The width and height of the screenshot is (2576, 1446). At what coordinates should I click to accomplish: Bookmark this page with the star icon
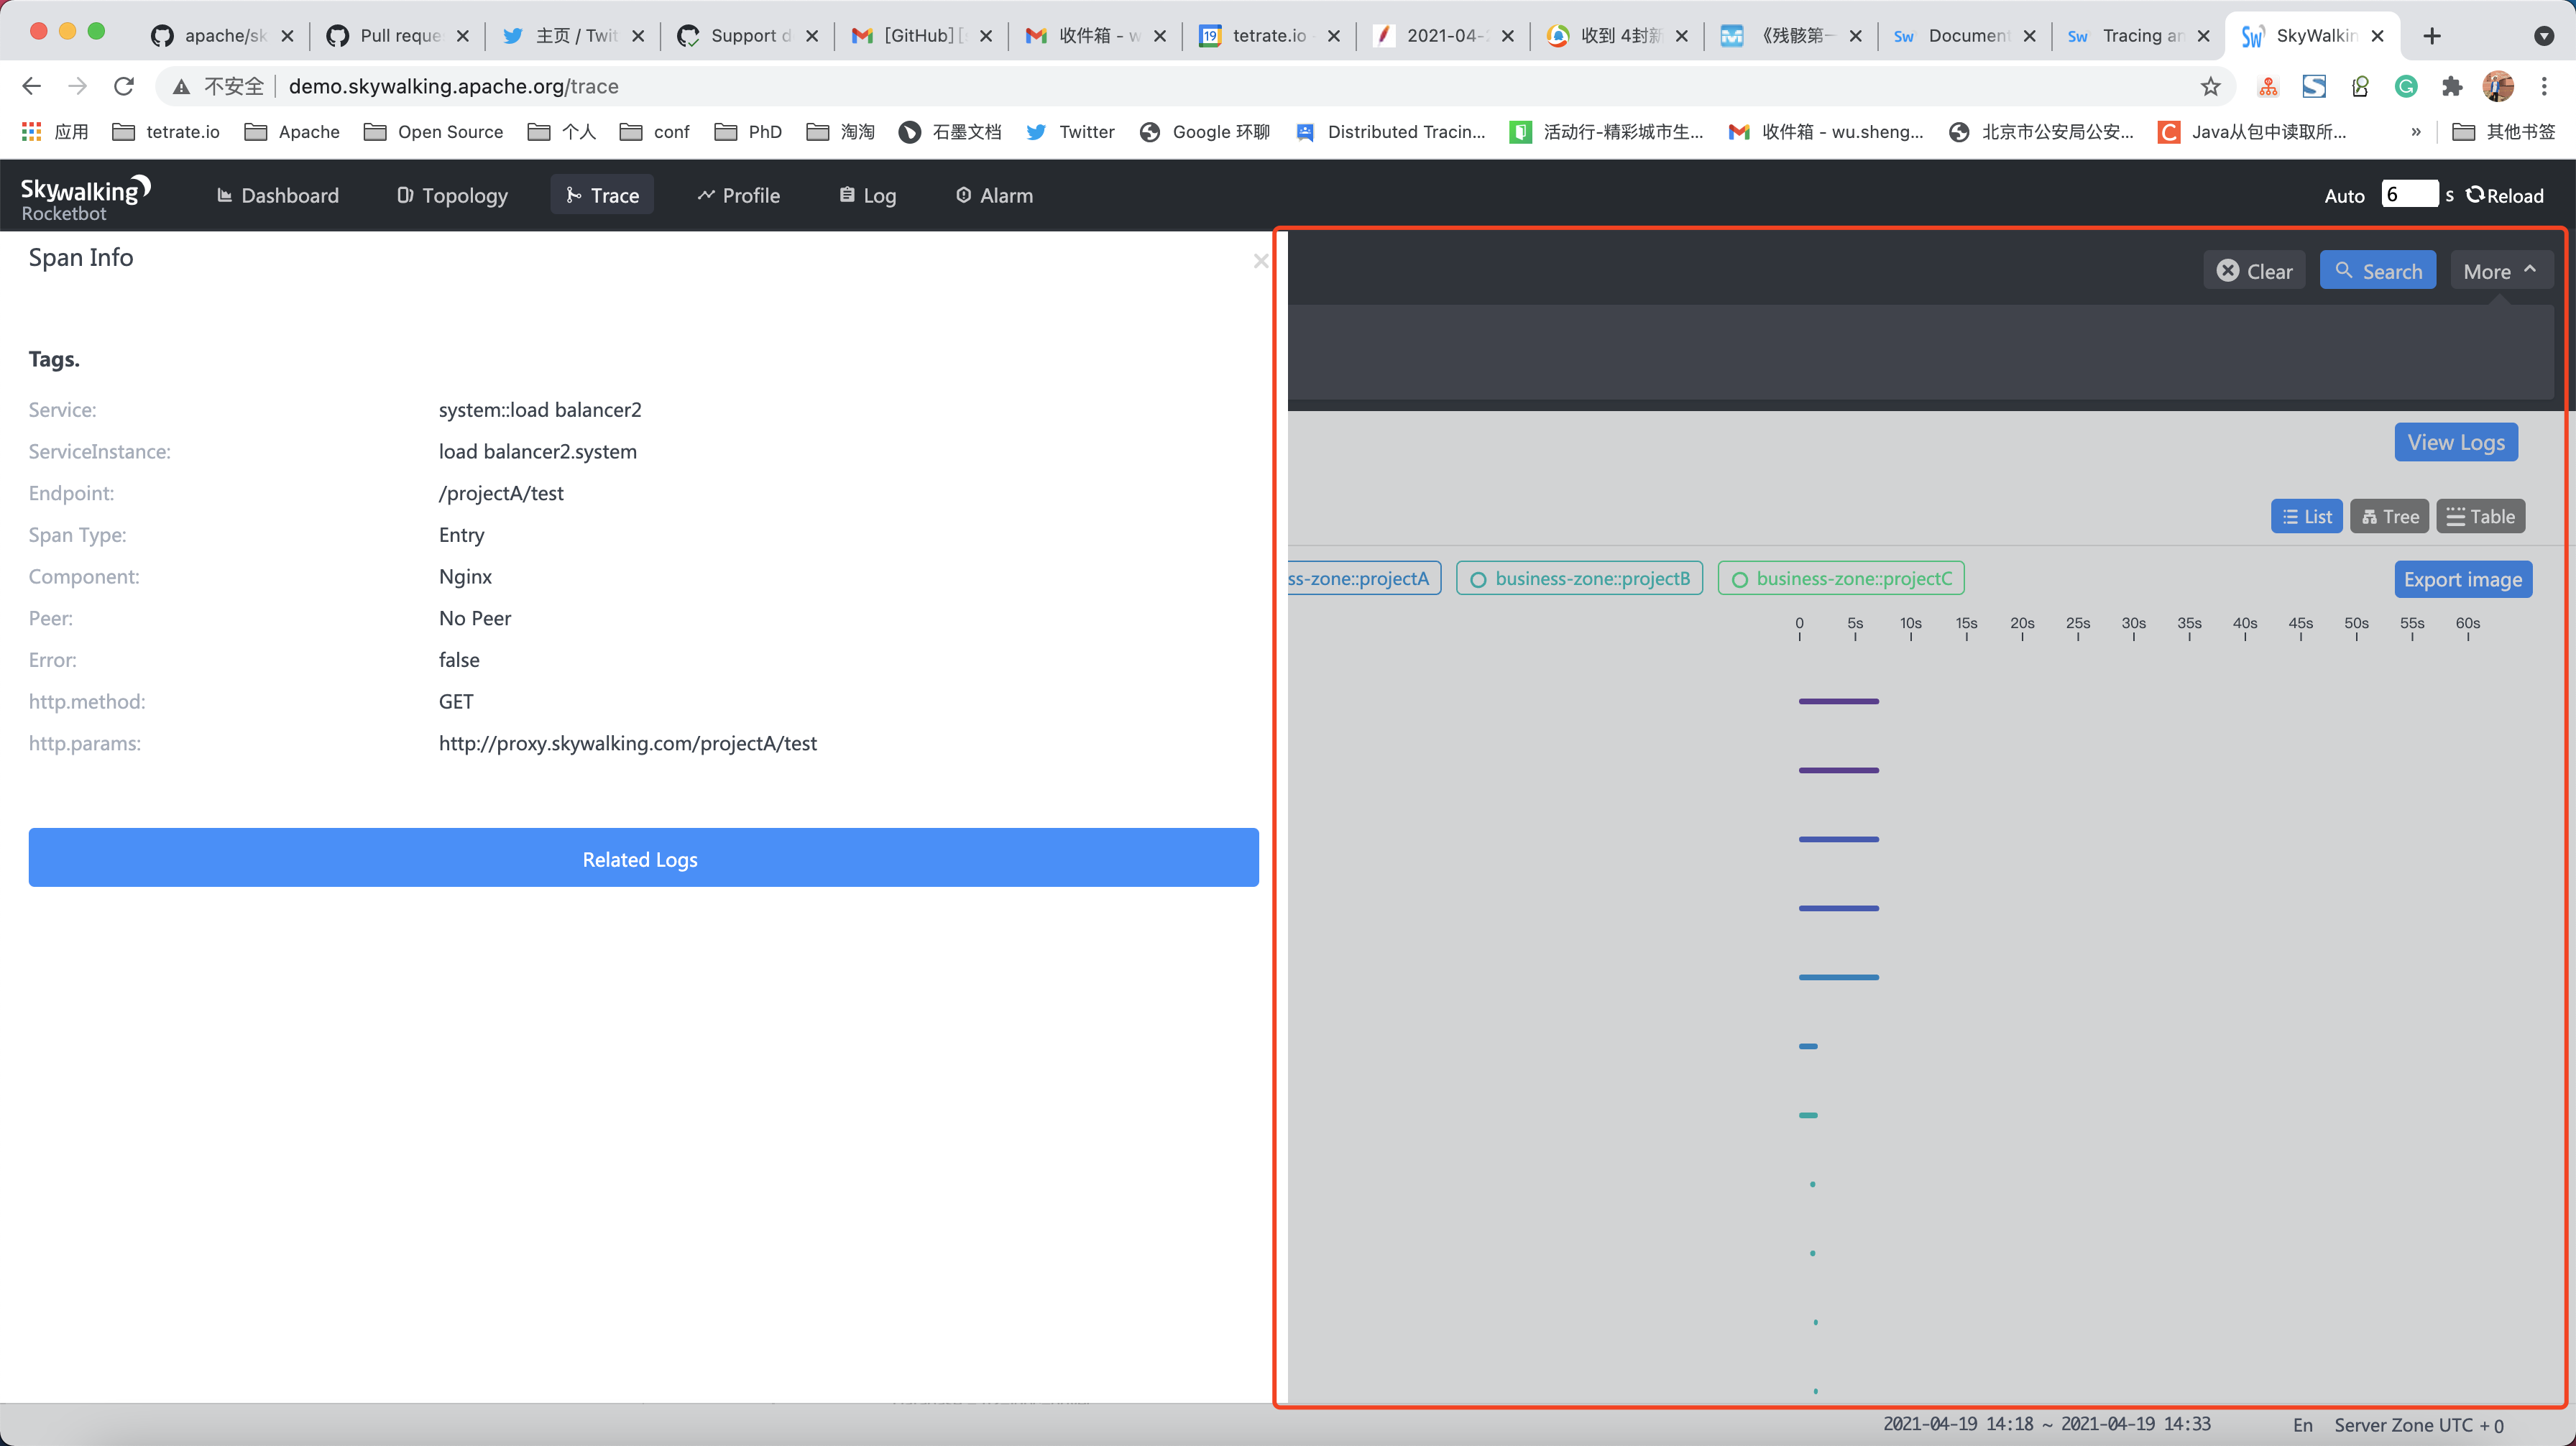point(2210,87)
